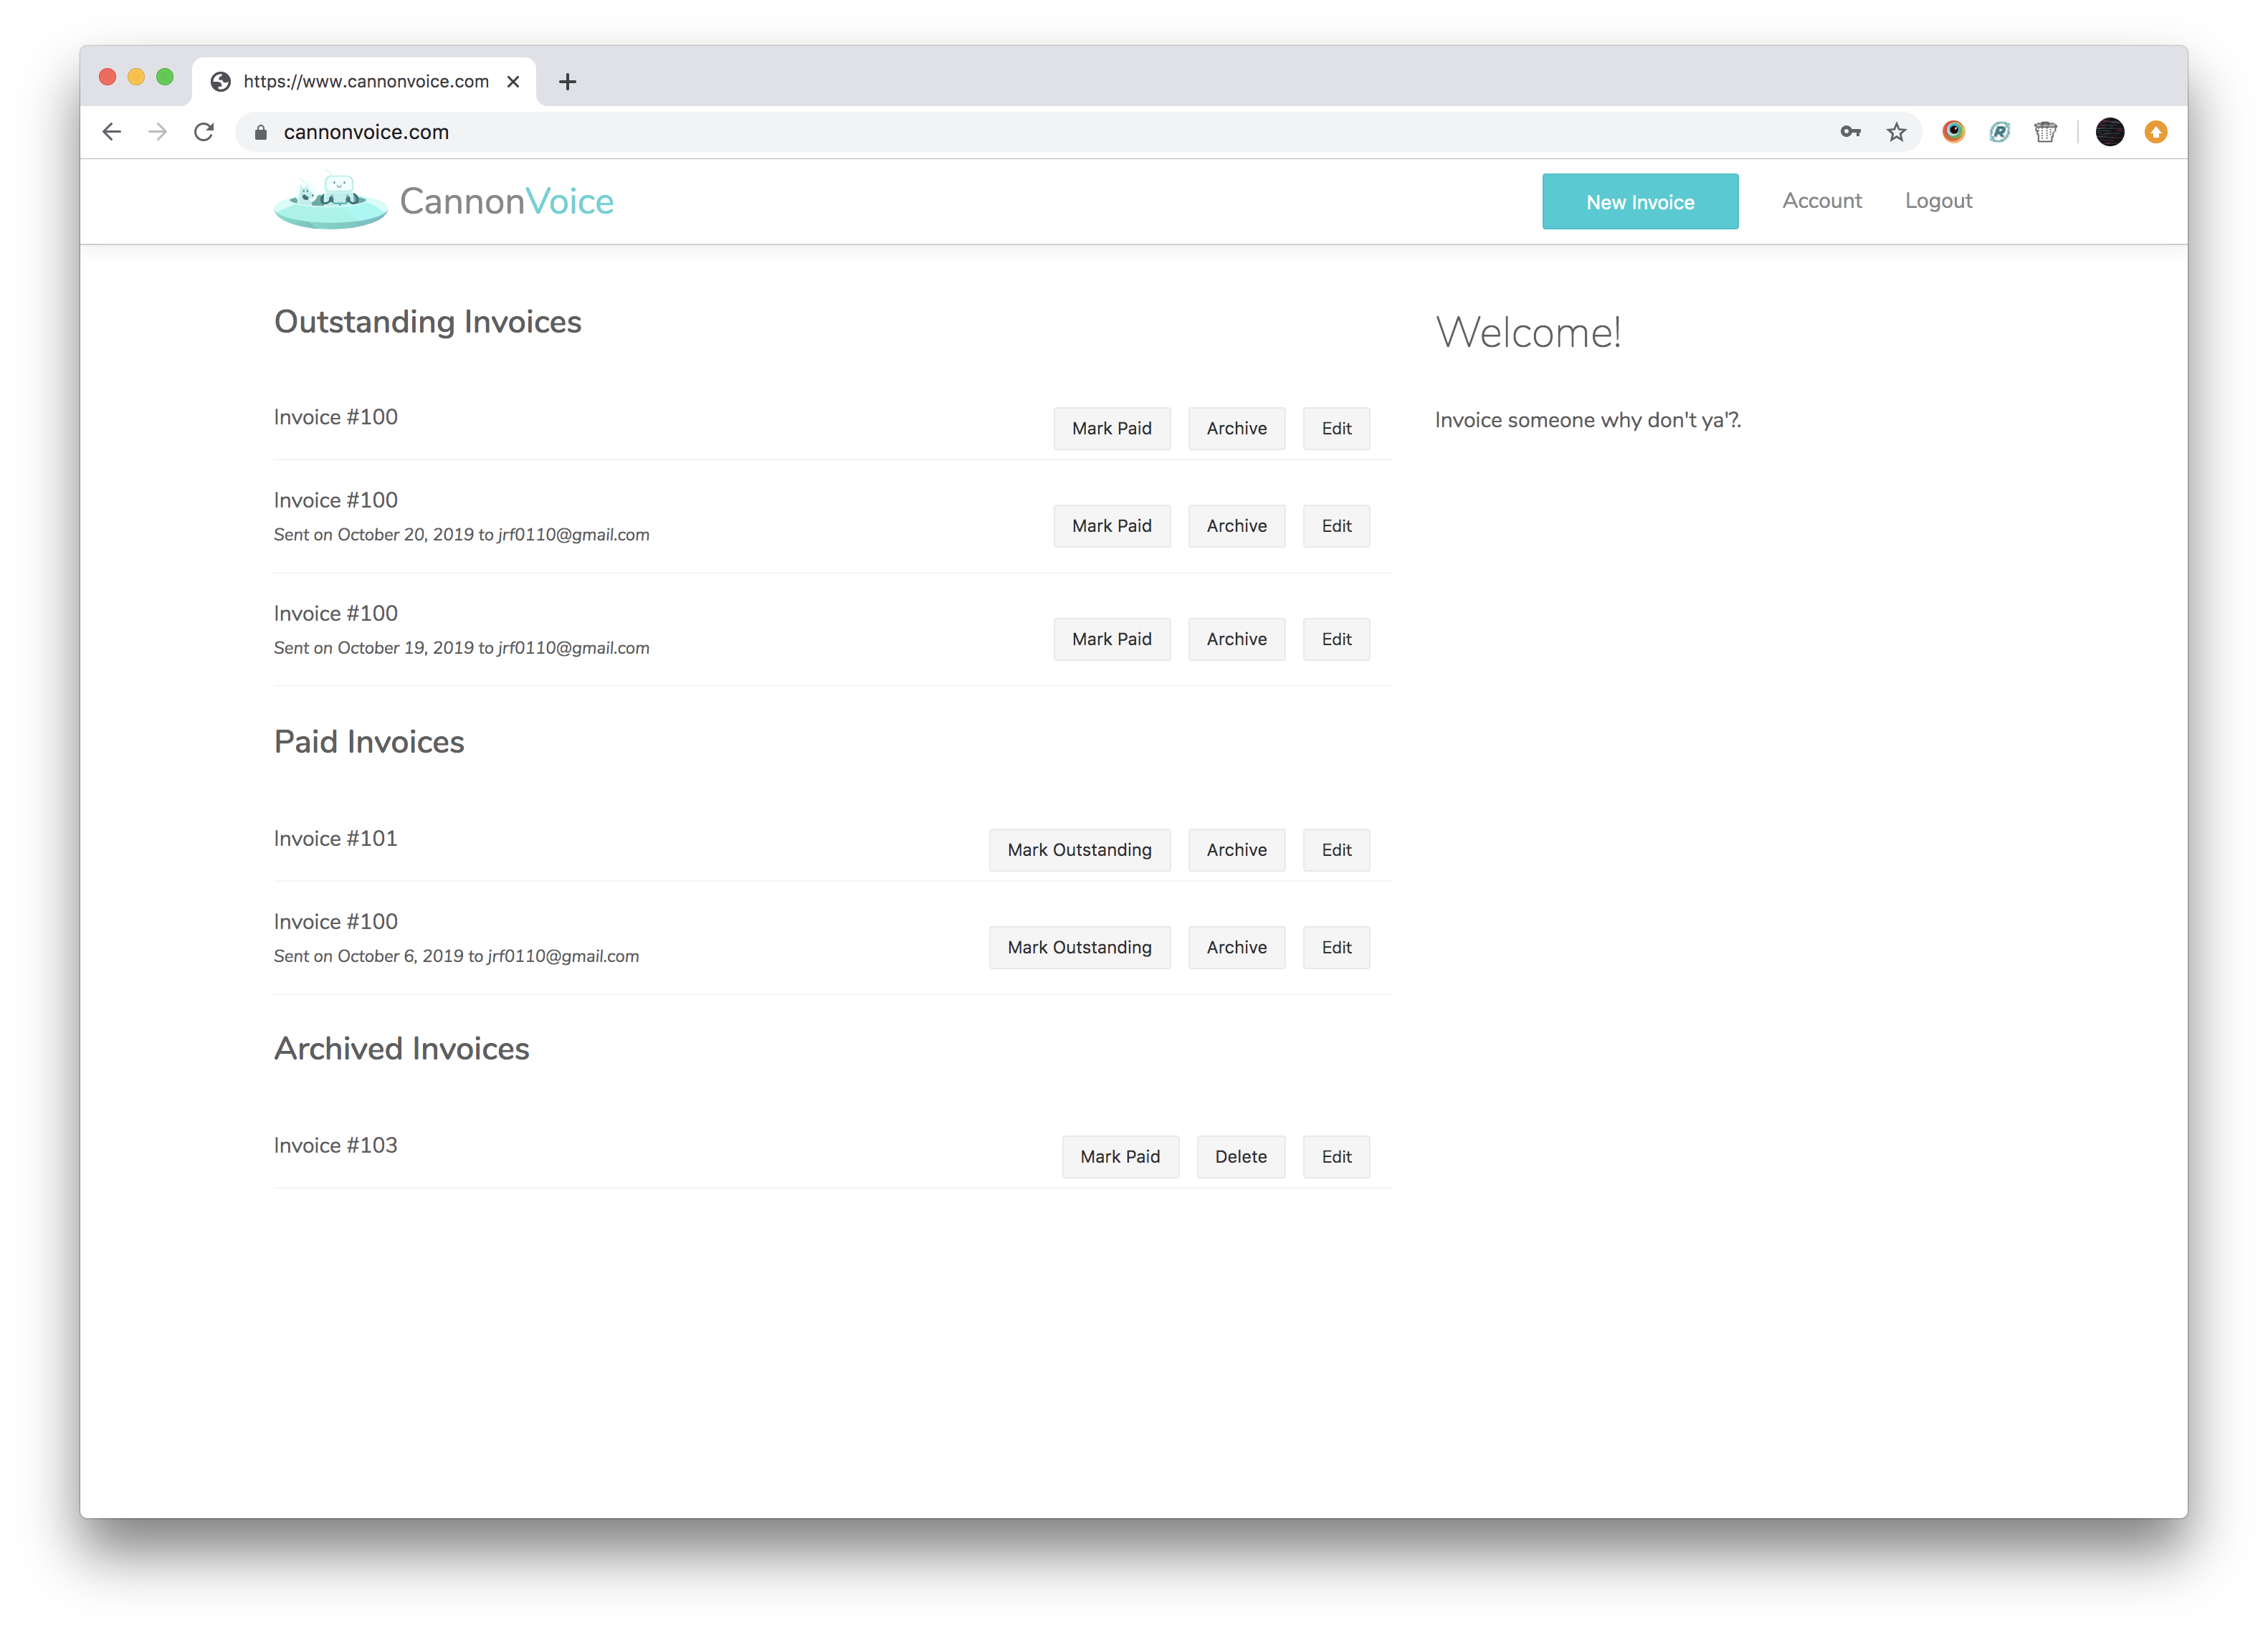Mark Outstanding the October 6 invoice
This screenshot has height=1633, width=2268.
pos(1080,948)
